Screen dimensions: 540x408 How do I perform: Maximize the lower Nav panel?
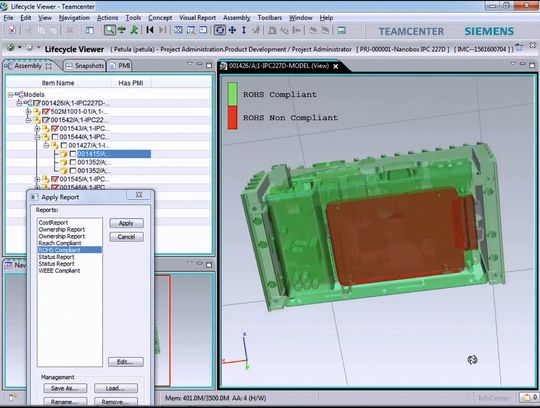point(209,264)
